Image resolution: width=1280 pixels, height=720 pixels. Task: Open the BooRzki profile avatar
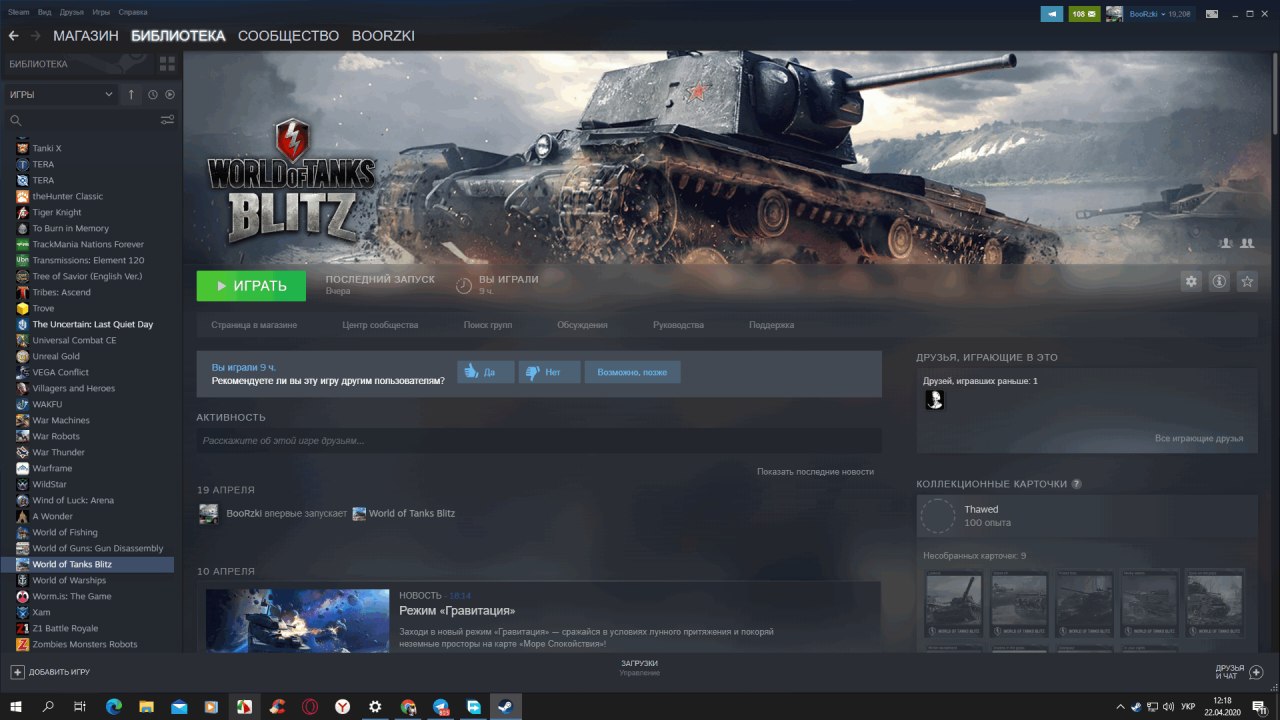point(1114,14)
